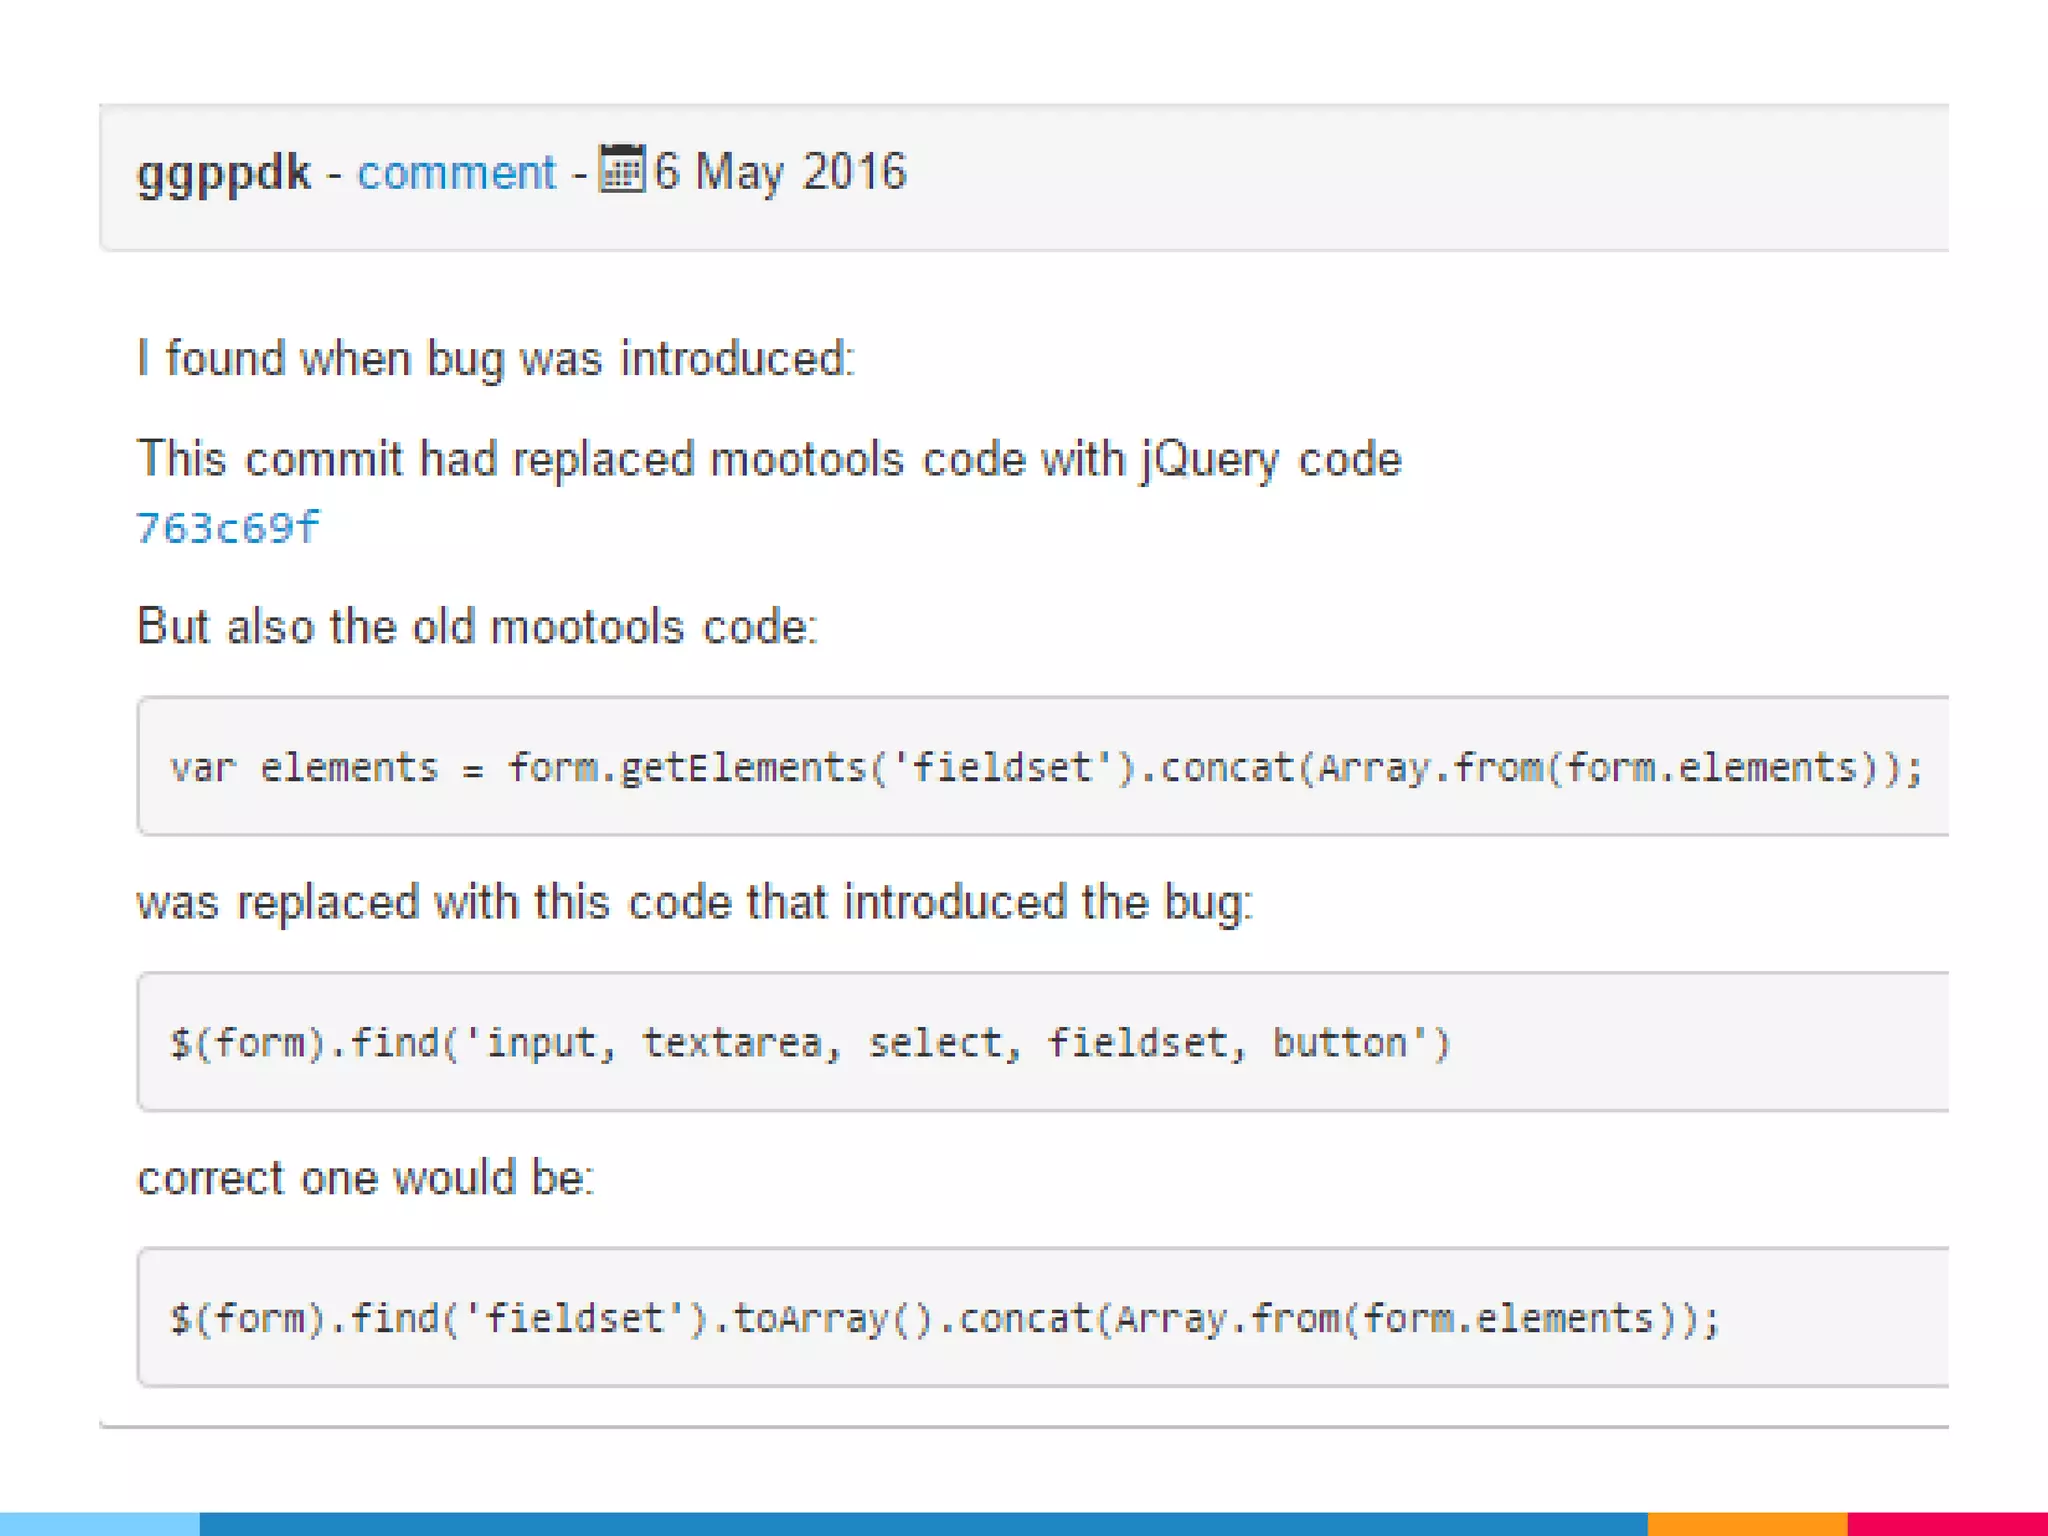Click the sentence about replacing mootools with jQuery
Image resolution: width=2048 pixels, height=1536 pixels.
click(769, 460)
